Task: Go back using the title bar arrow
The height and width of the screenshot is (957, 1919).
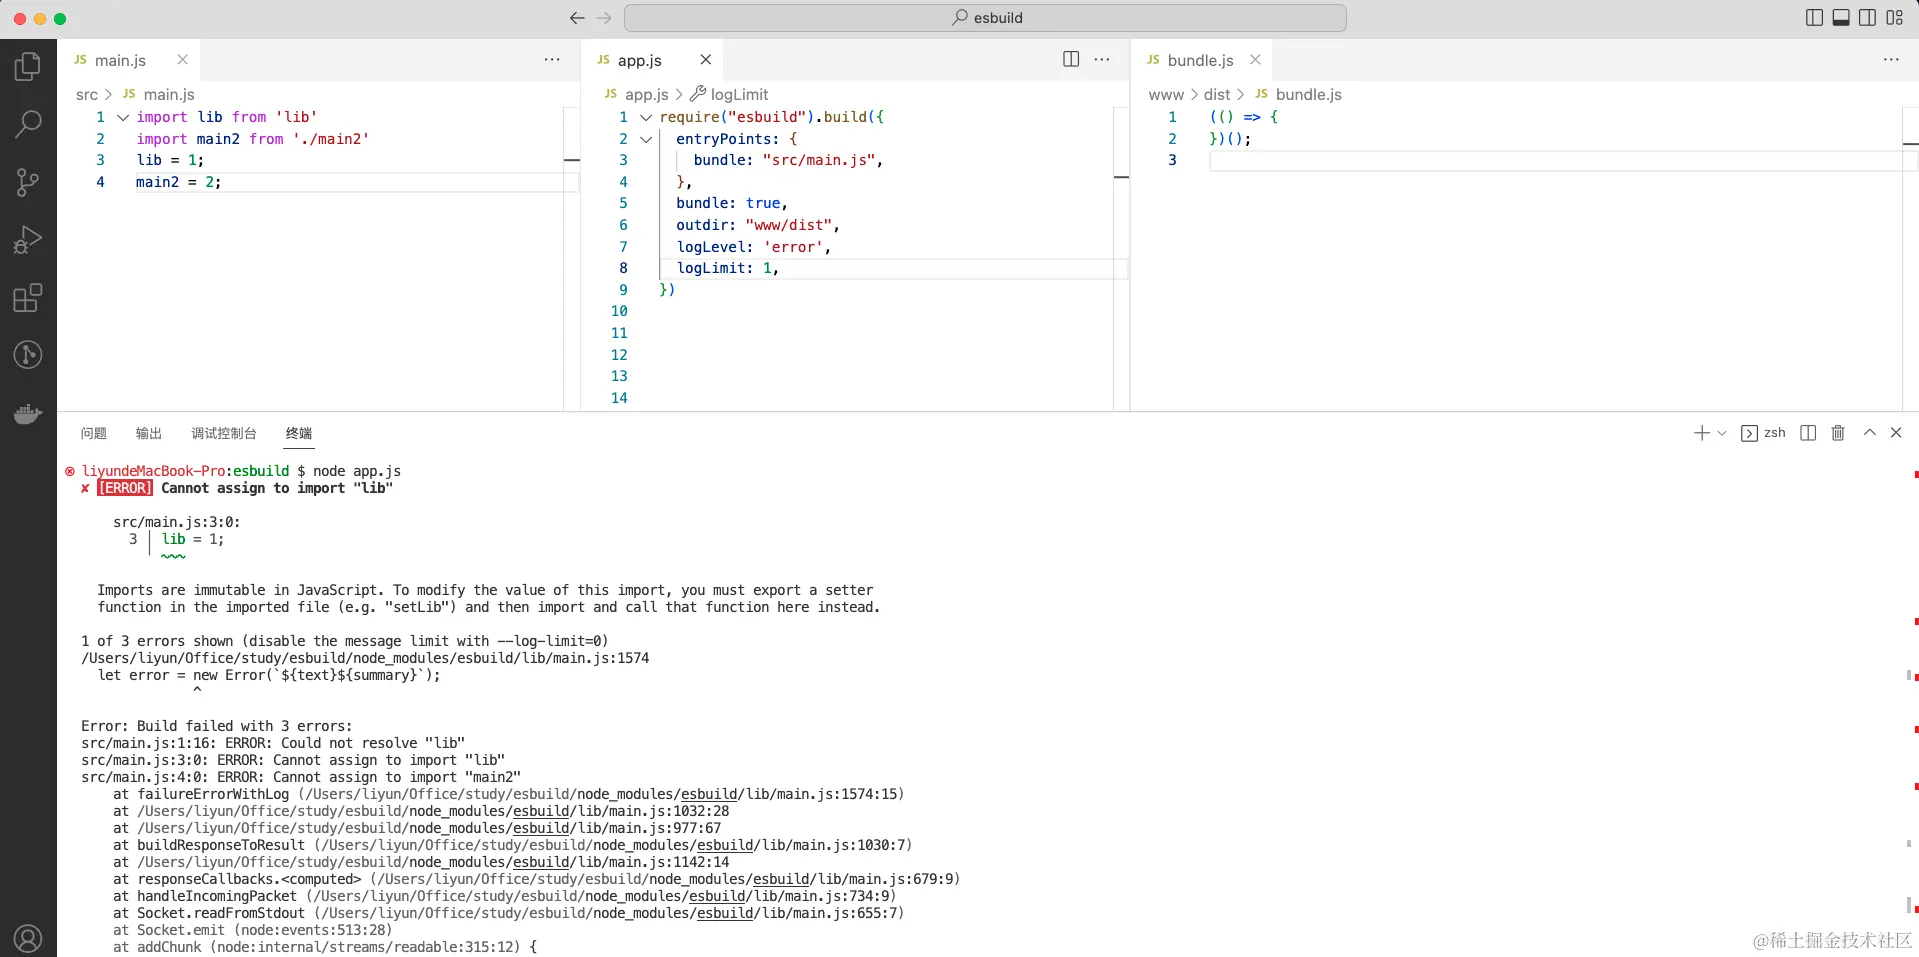Action: pyautogui.click(x=577, y=18)
